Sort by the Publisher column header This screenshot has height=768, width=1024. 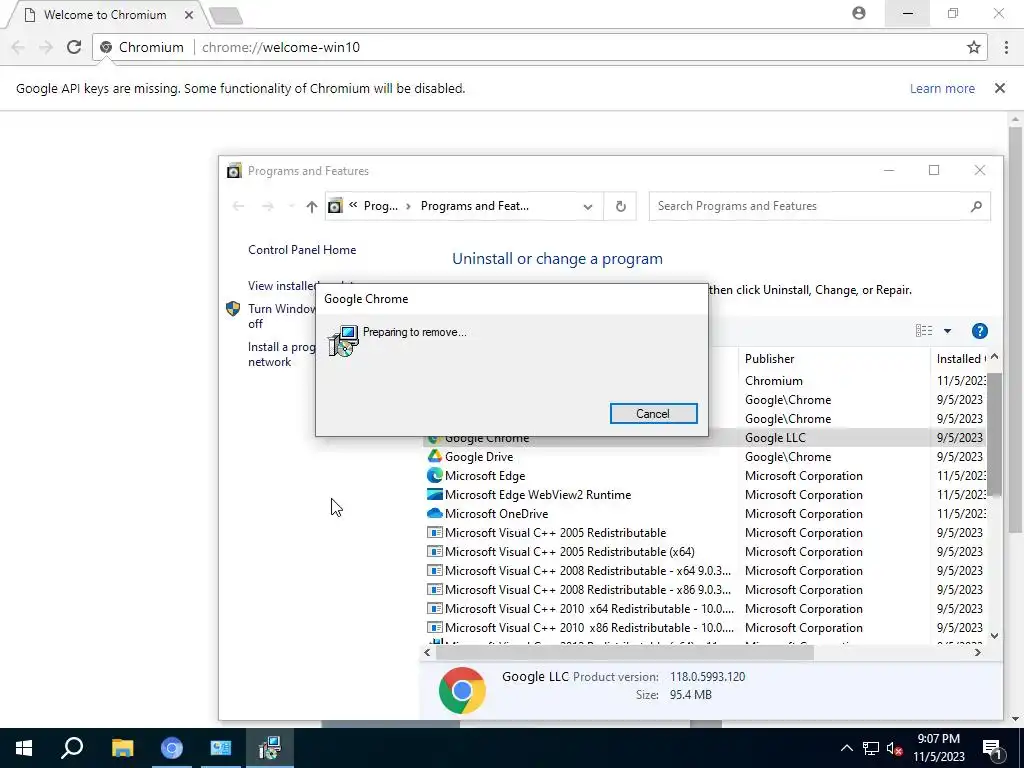click(835, 359)
